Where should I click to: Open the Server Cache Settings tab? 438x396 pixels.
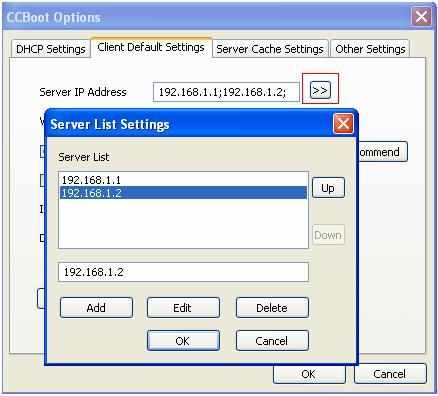coord(270,49)
